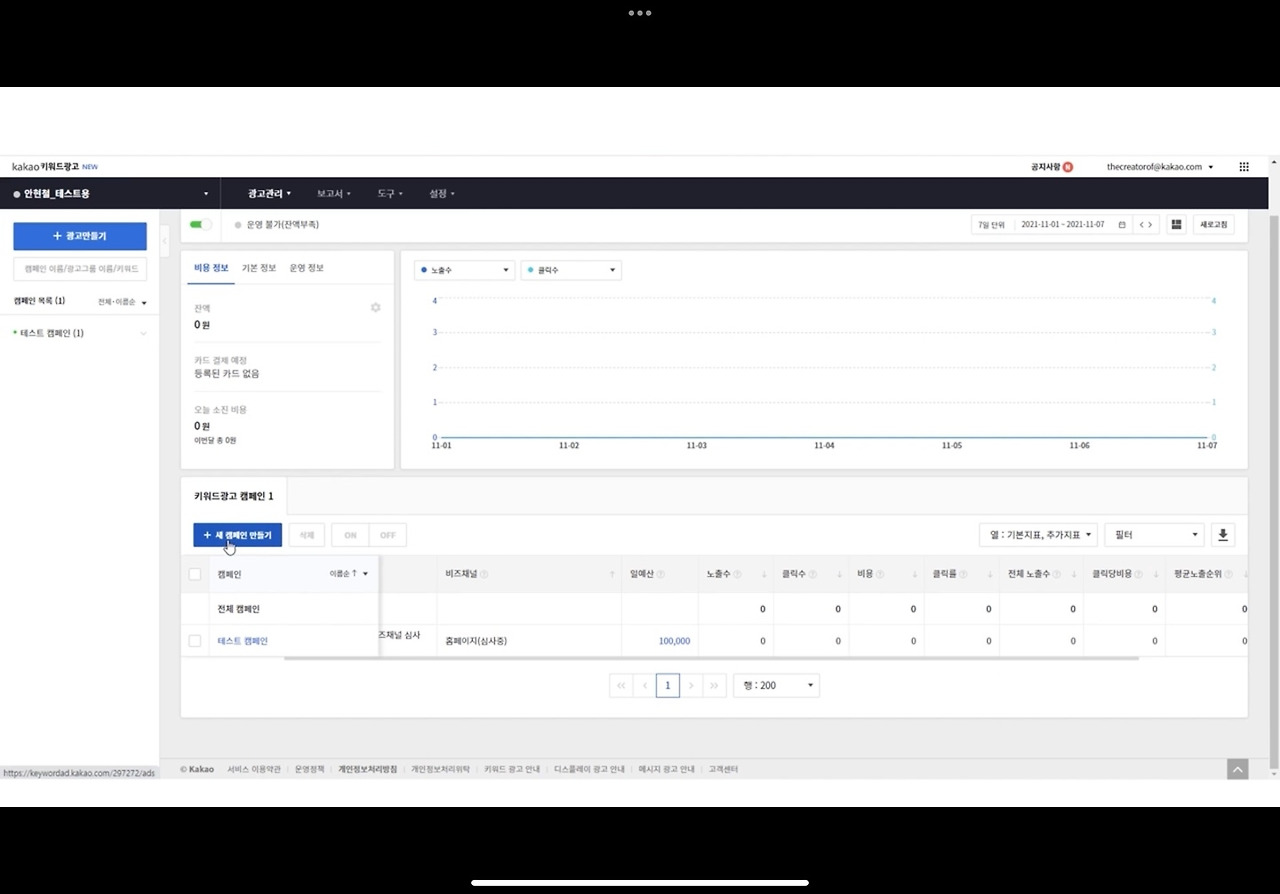Open the 노출수 metric dropdown
1280x894 pixels.
tap(465, 270)
